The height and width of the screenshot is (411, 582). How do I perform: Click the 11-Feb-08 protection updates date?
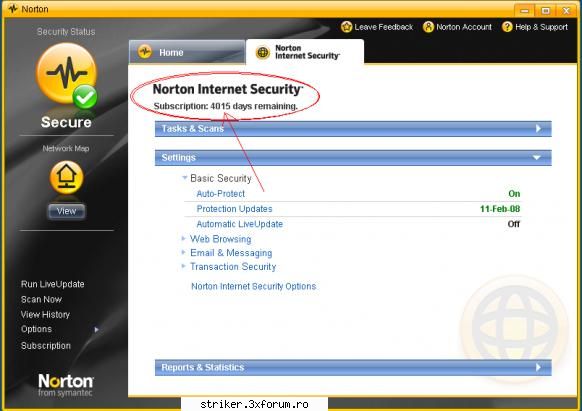pos(500,209)
